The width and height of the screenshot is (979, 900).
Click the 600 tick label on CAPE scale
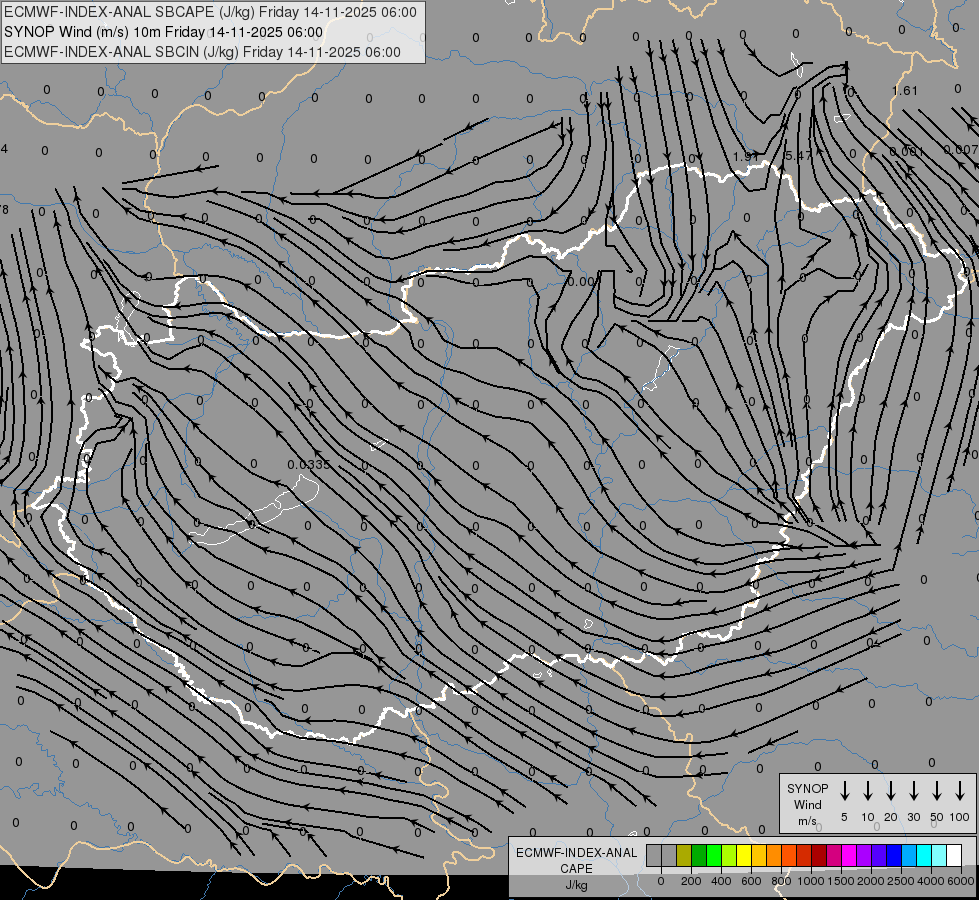tap(751, 881)
